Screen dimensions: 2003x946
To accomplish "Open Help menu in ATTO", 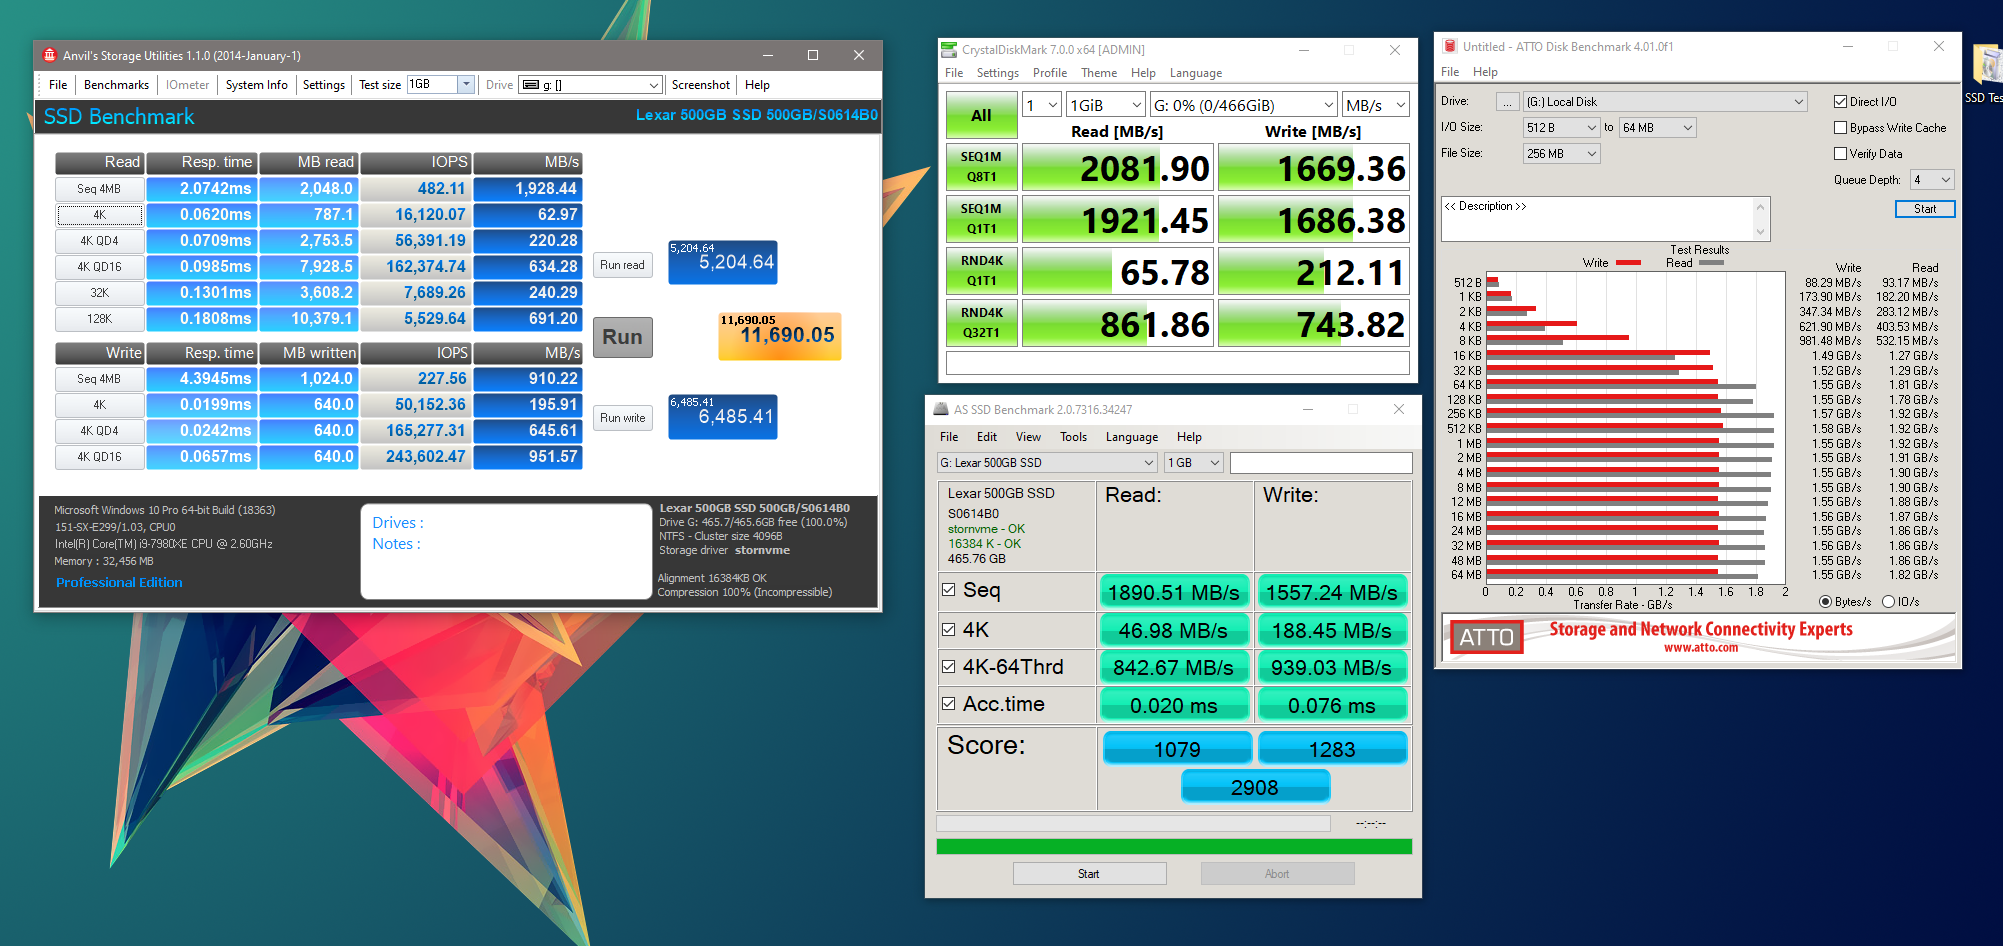I will pos(1485,72).
